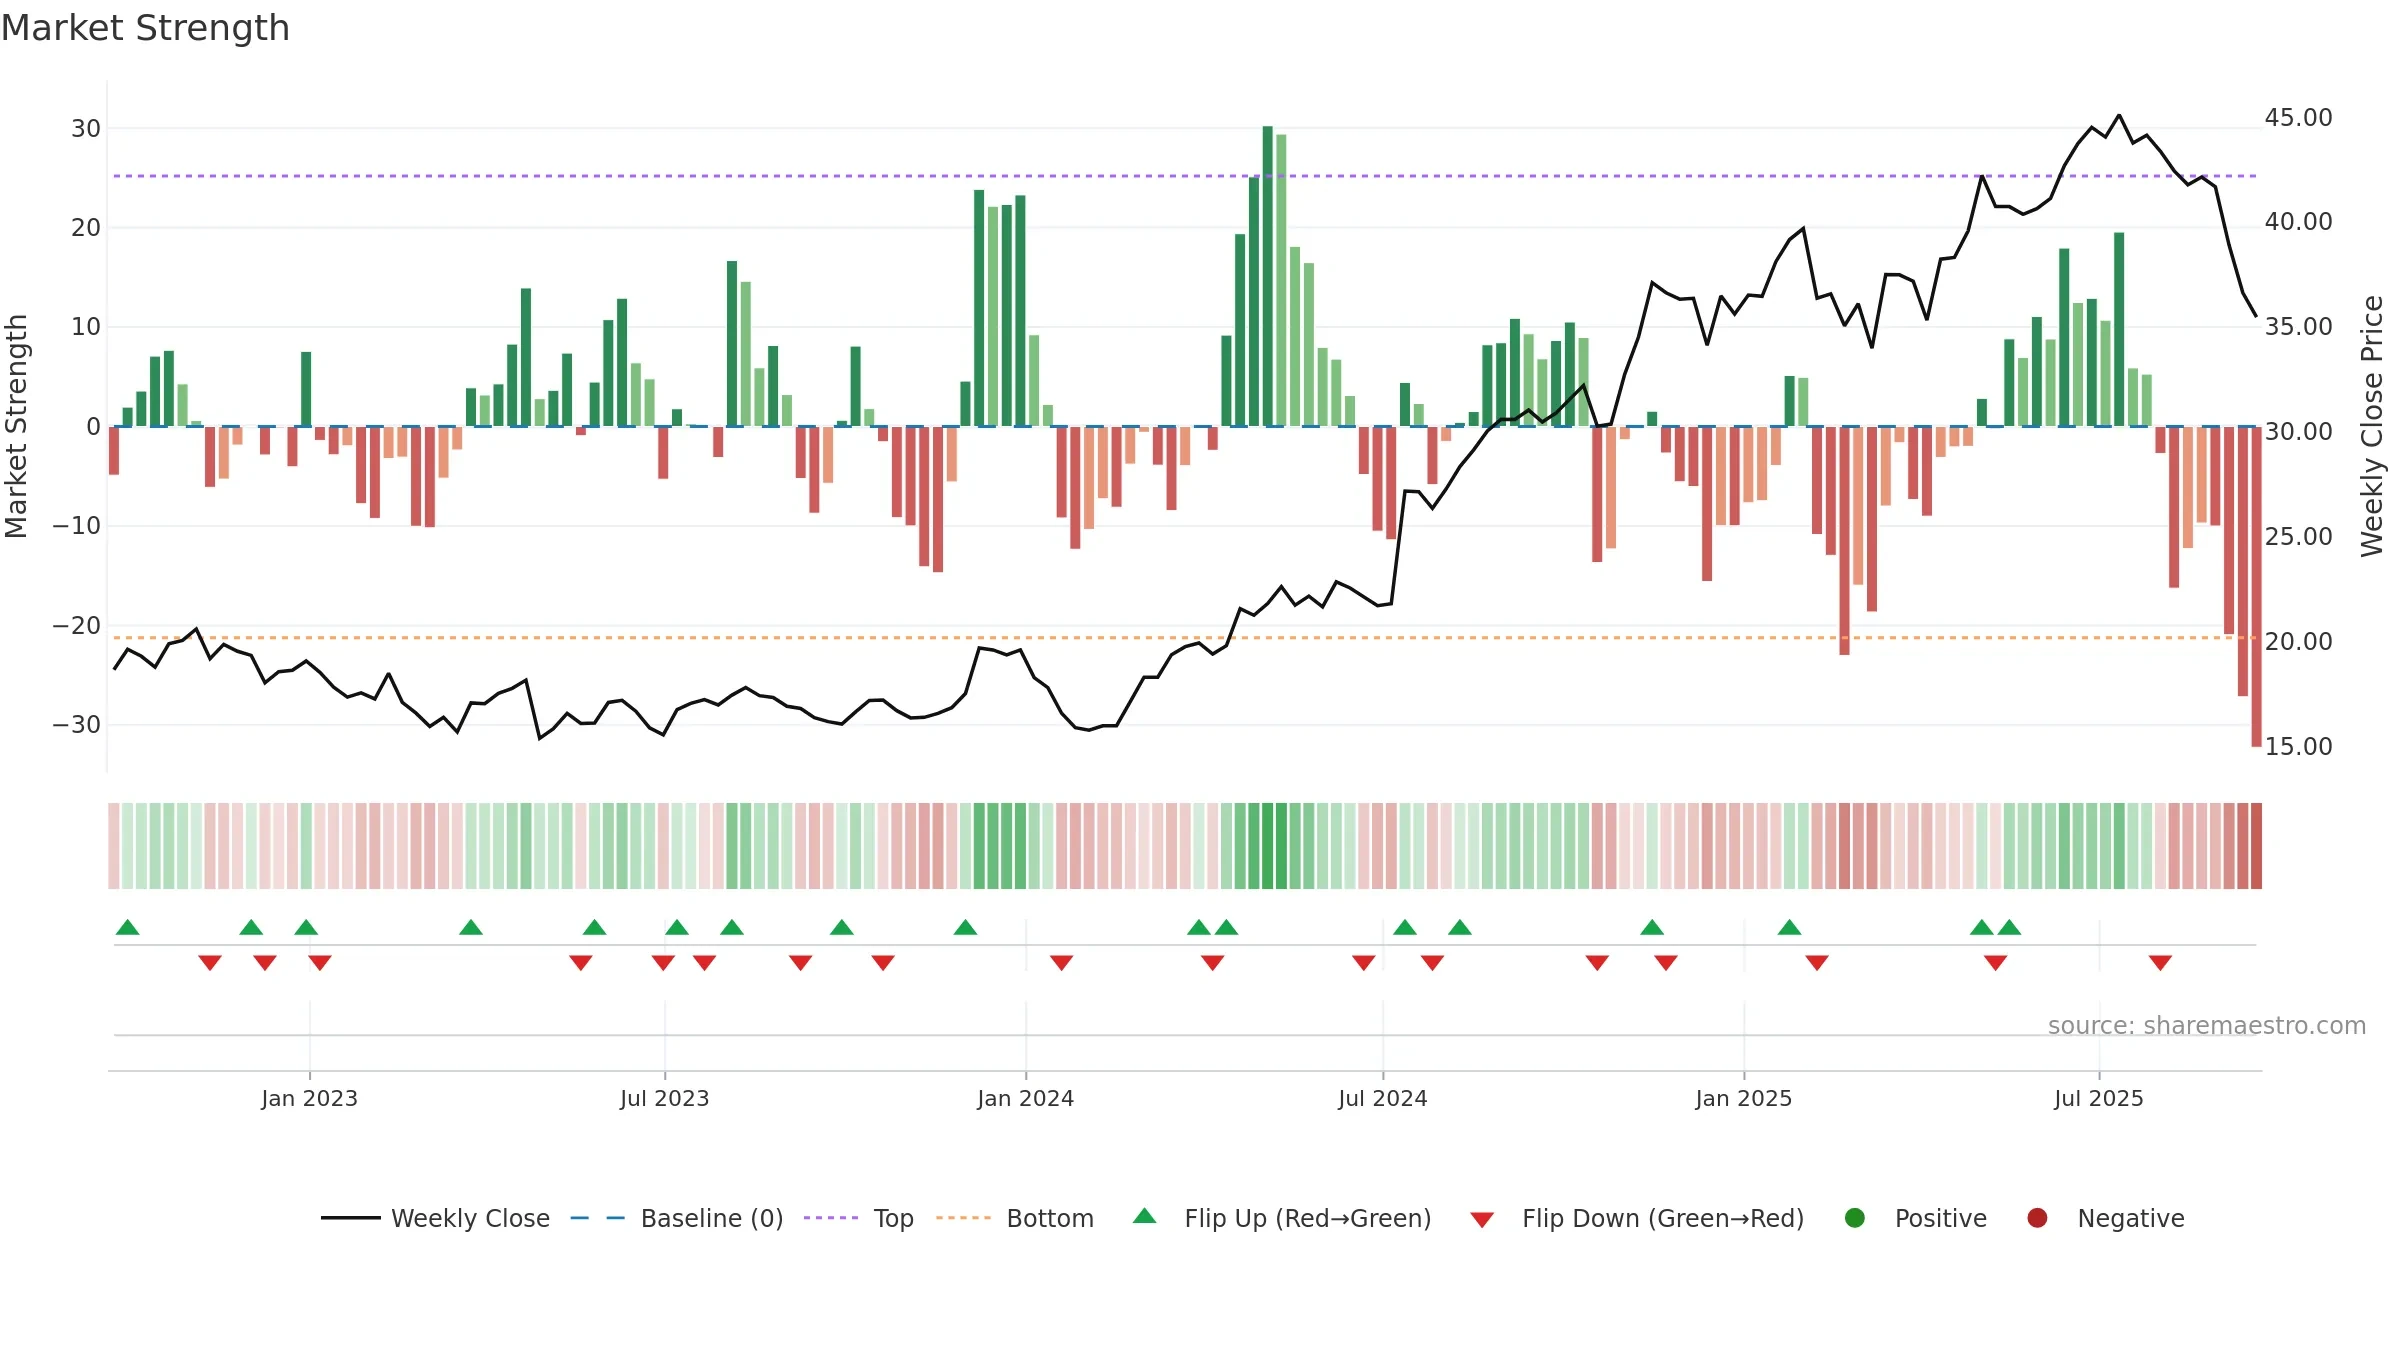Click the −30 tick on the left axis

pos(77,724)
